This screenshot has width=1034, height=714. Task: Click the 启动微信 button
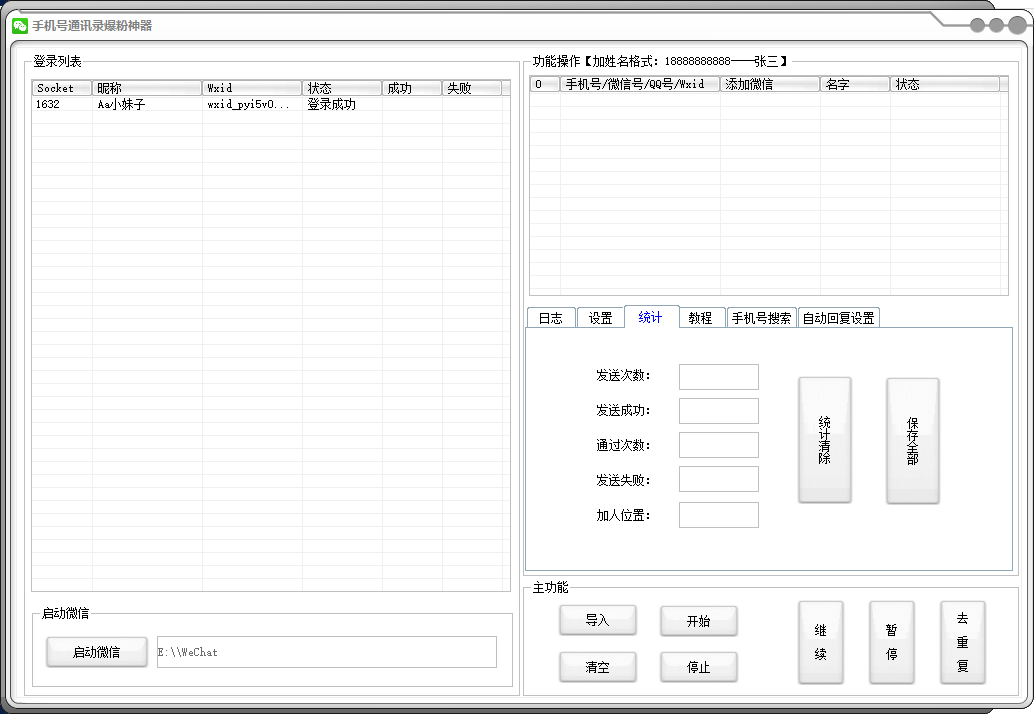(x=96, y=652)
